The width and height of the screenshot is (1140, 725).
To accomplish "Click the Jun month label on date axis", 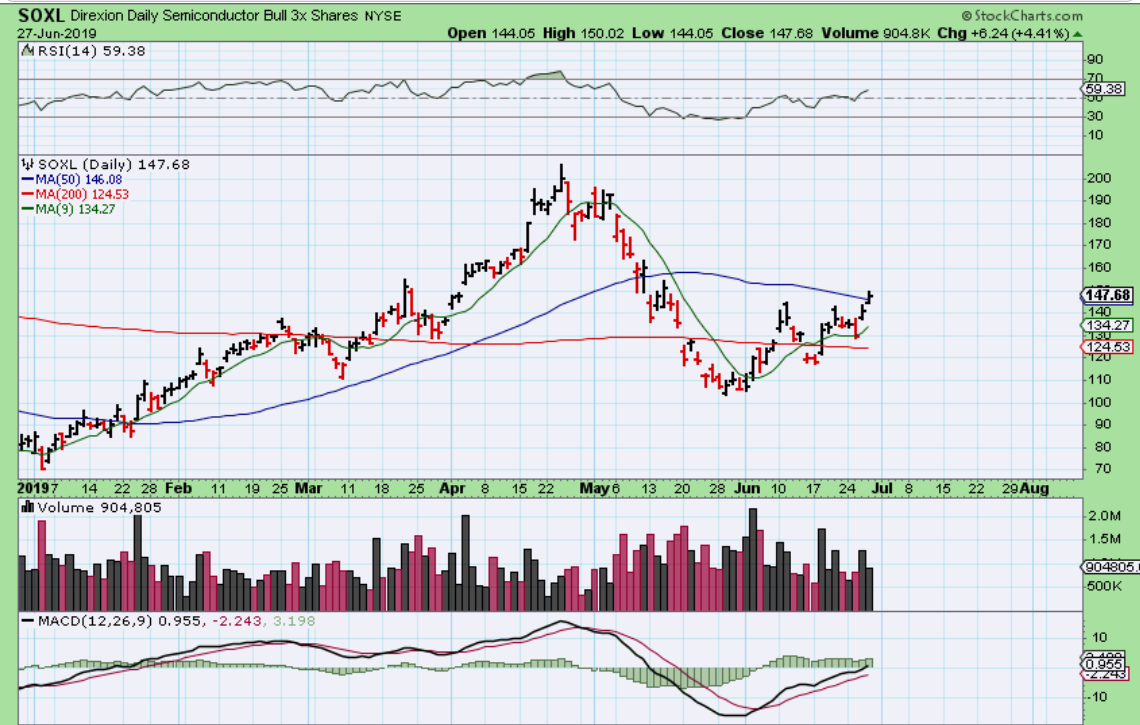I will [747, 489].
